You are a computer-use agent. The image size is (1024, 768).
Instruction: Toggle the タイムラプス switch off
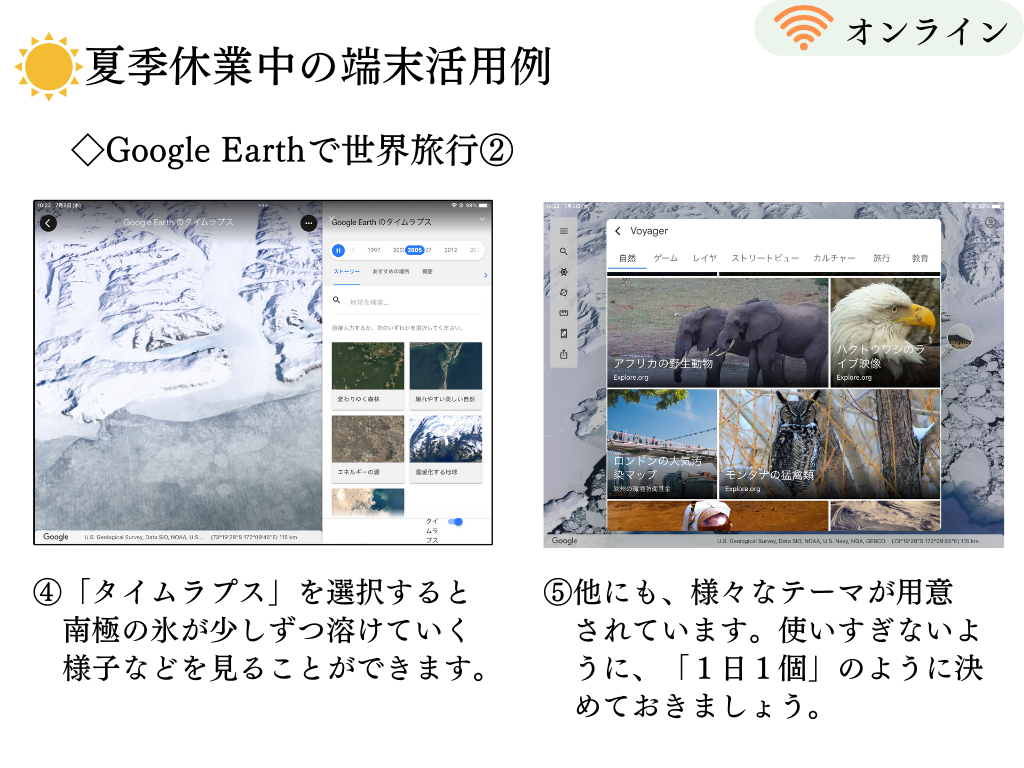(x=456, y=522)
